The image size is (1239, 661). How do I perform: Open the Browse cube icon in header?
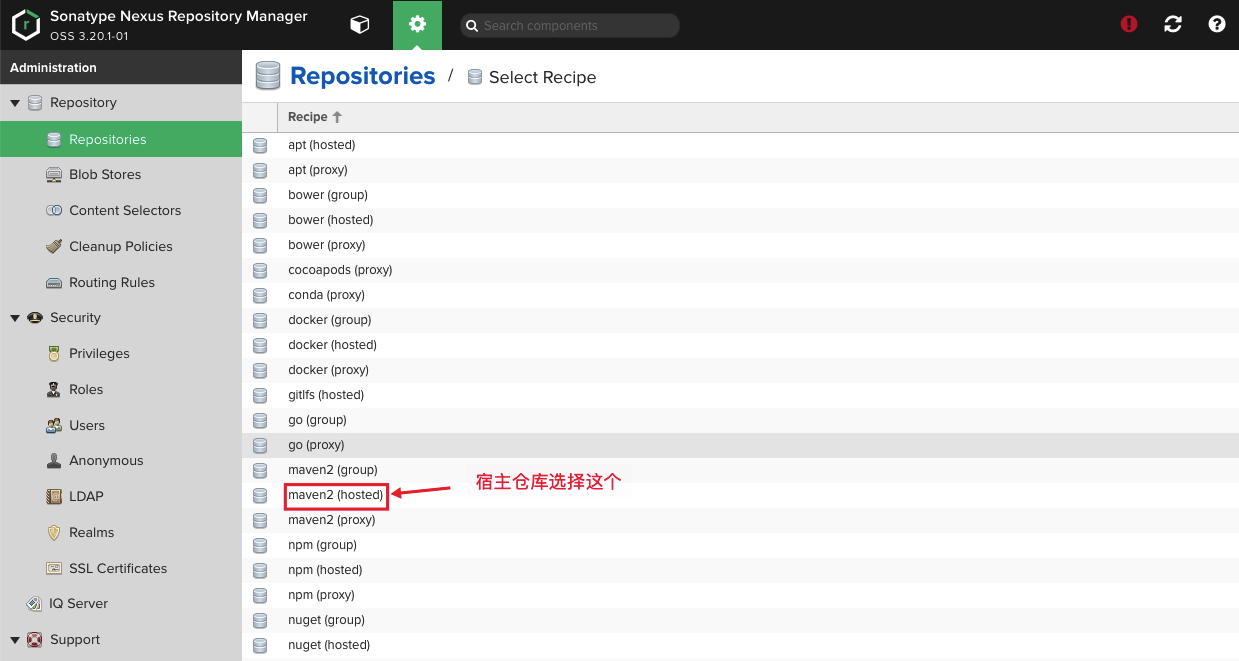359,25
